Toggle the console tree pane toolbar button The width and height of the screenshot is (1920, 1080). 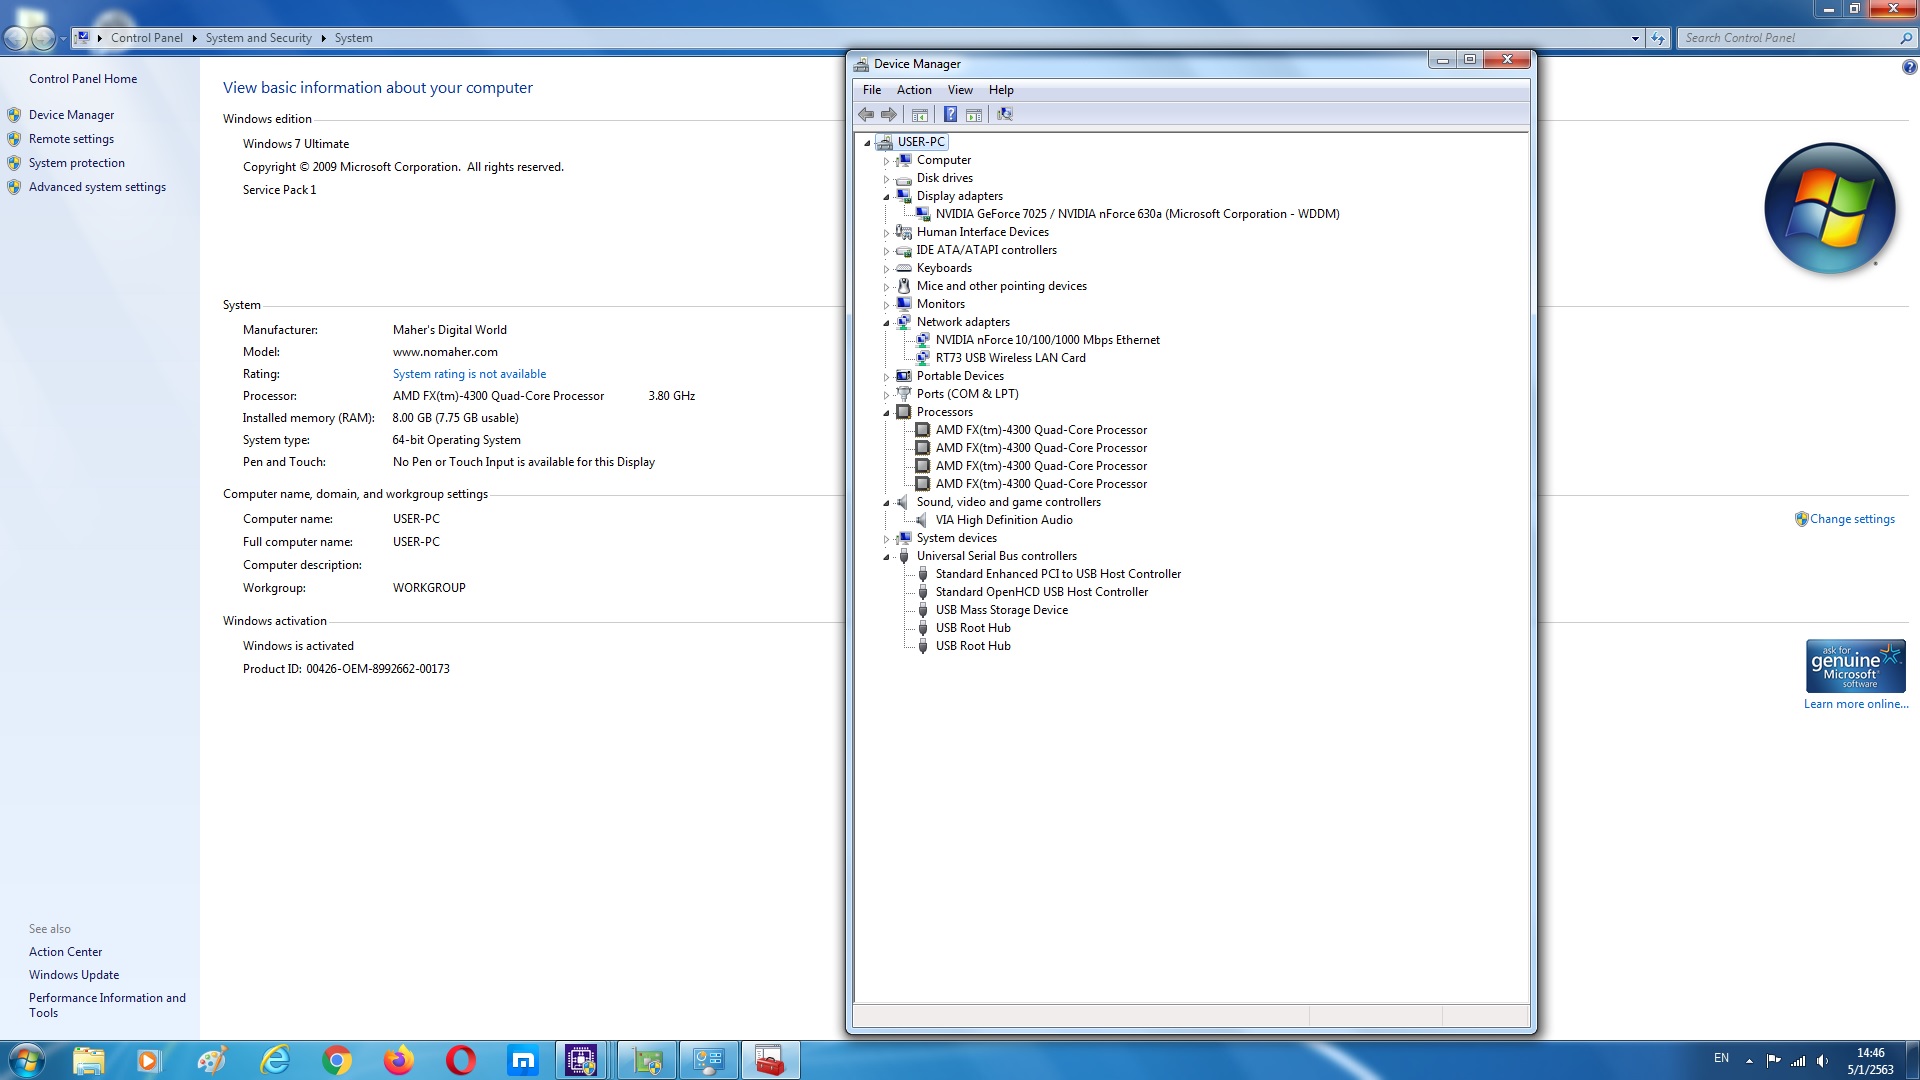point(920,115)
